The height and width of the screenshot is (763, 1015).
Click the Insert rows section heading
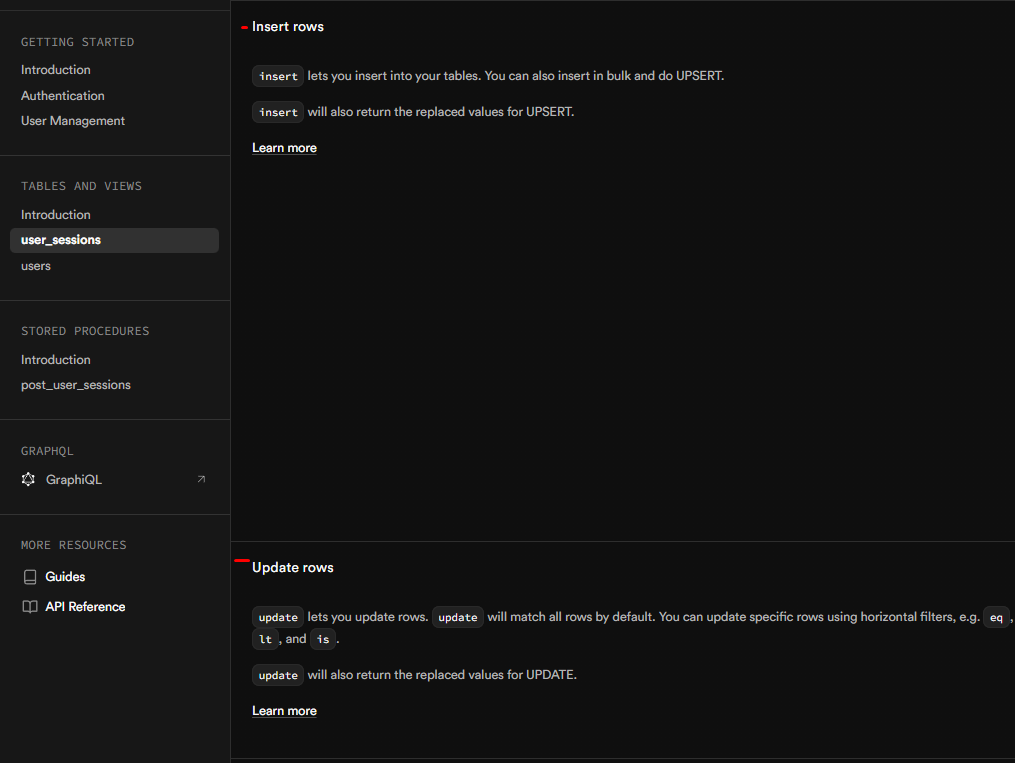pyautogui.click(x=288, y=27)
